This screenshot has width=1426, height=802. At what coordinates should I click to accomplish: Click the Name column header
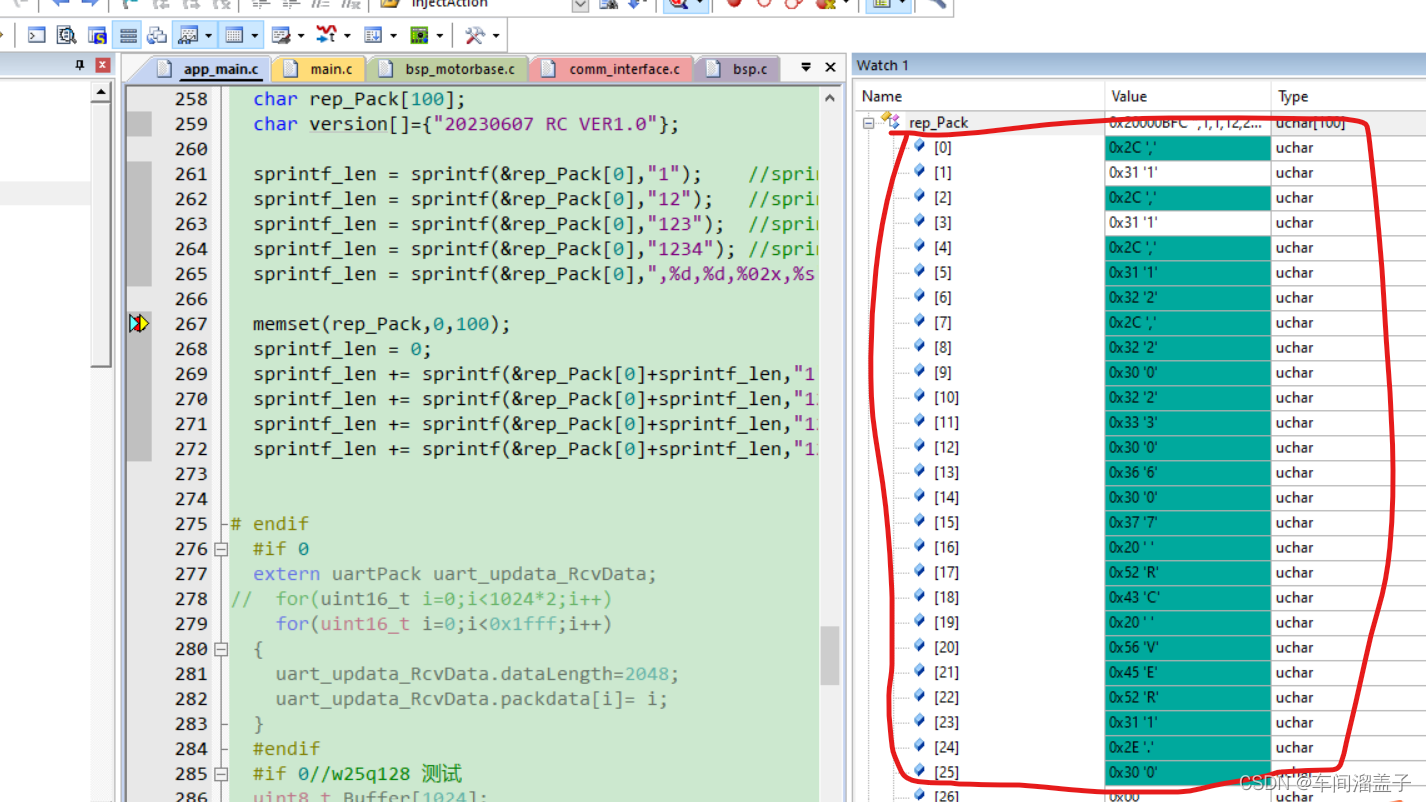(x=882, y=96)
